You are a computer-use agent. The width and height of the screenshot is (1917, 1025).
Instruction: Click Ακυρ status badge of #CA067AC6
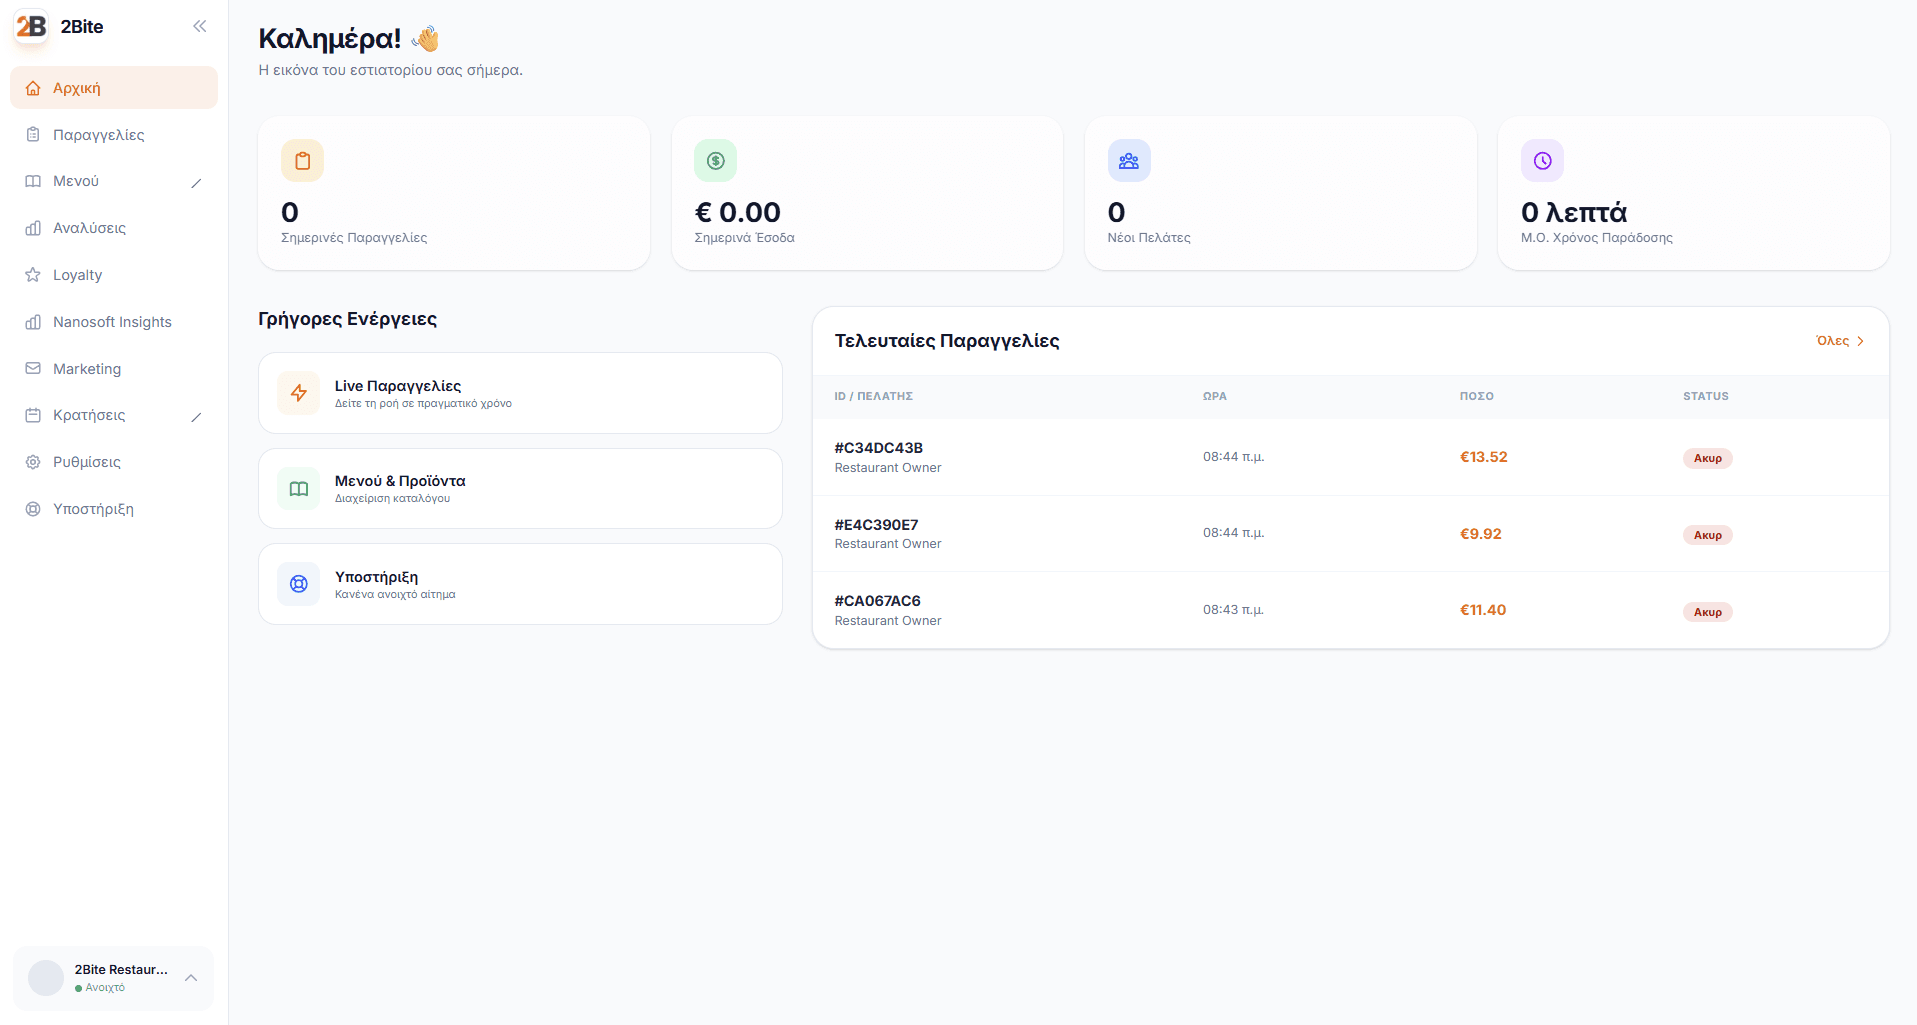click(x=1707, y=612)
